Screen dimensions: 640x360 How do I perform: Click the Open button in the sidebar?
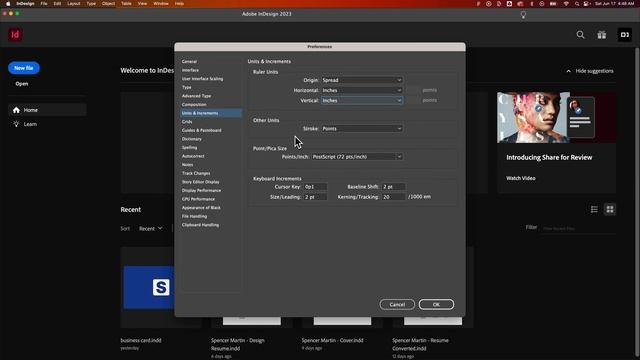click(x=22, y=84)
